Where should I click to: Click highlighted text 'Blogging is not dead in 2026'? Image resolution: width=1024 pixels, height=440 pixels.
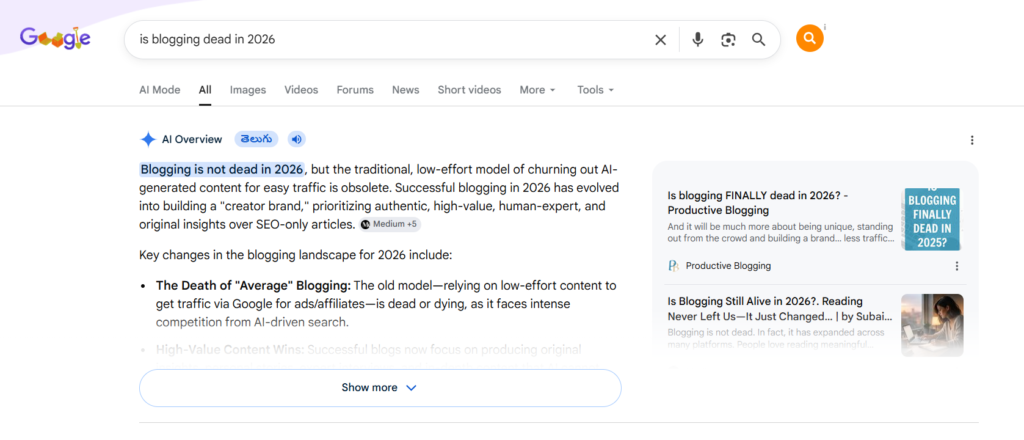(222, 170)
